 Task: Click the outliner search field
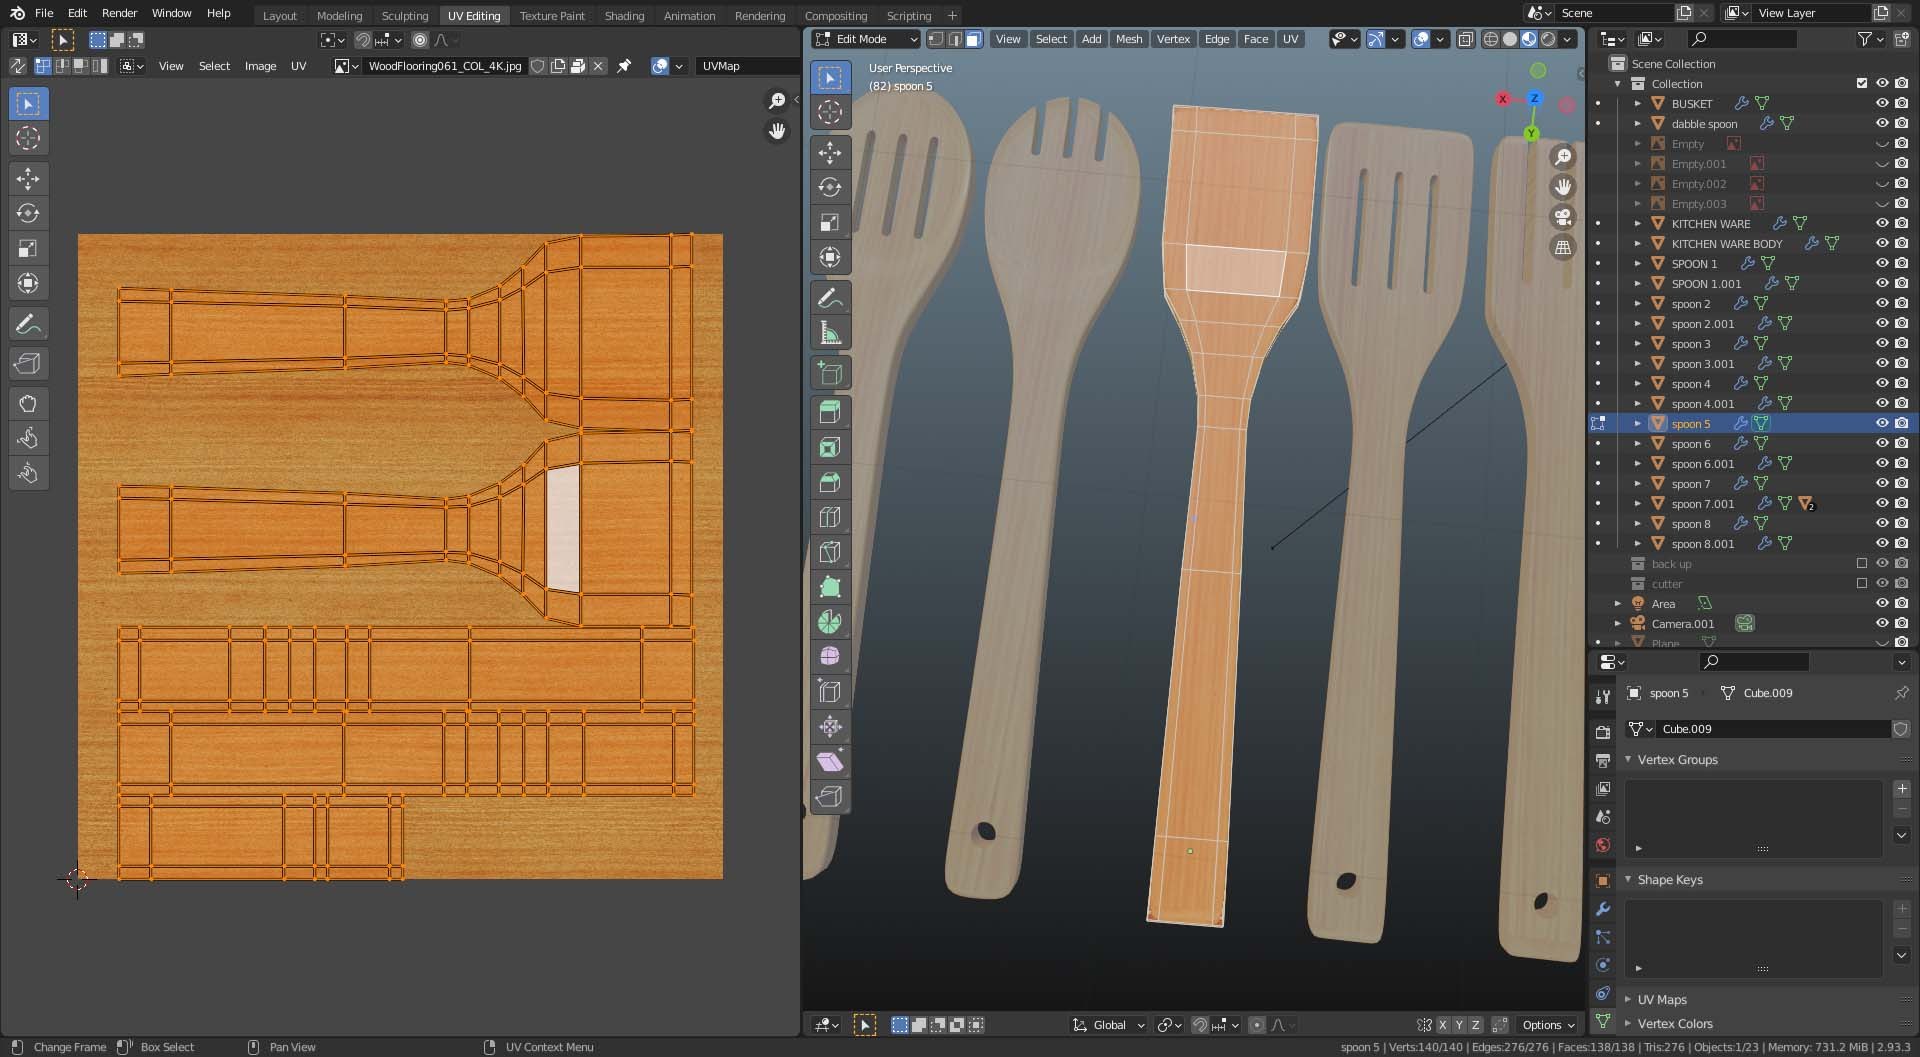click(x=1741, y=39)
